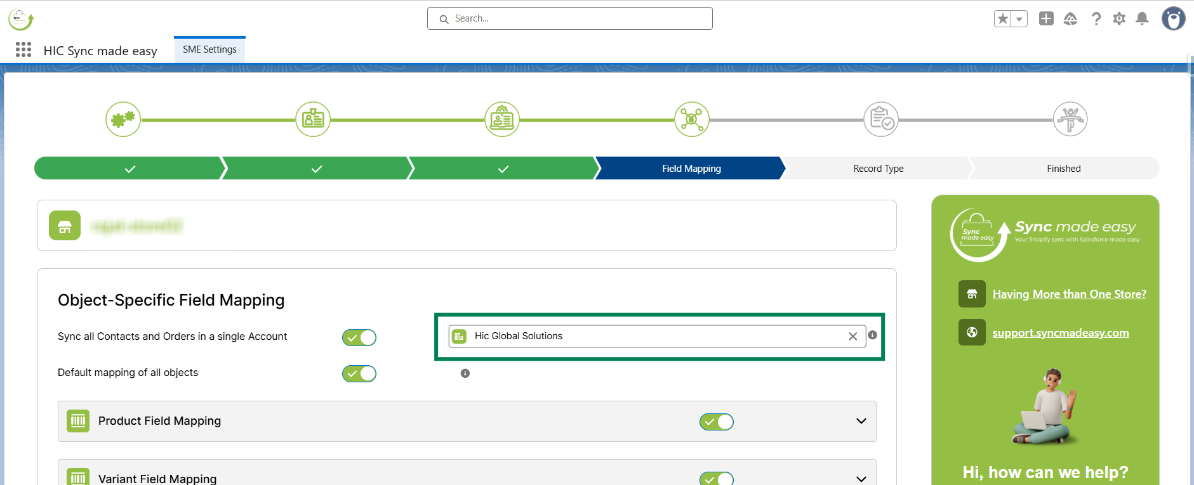The height and width of the screenshot is (485, 1194).
Task: Toggle the Product Field Mapping switch
Action: point(717,421)
